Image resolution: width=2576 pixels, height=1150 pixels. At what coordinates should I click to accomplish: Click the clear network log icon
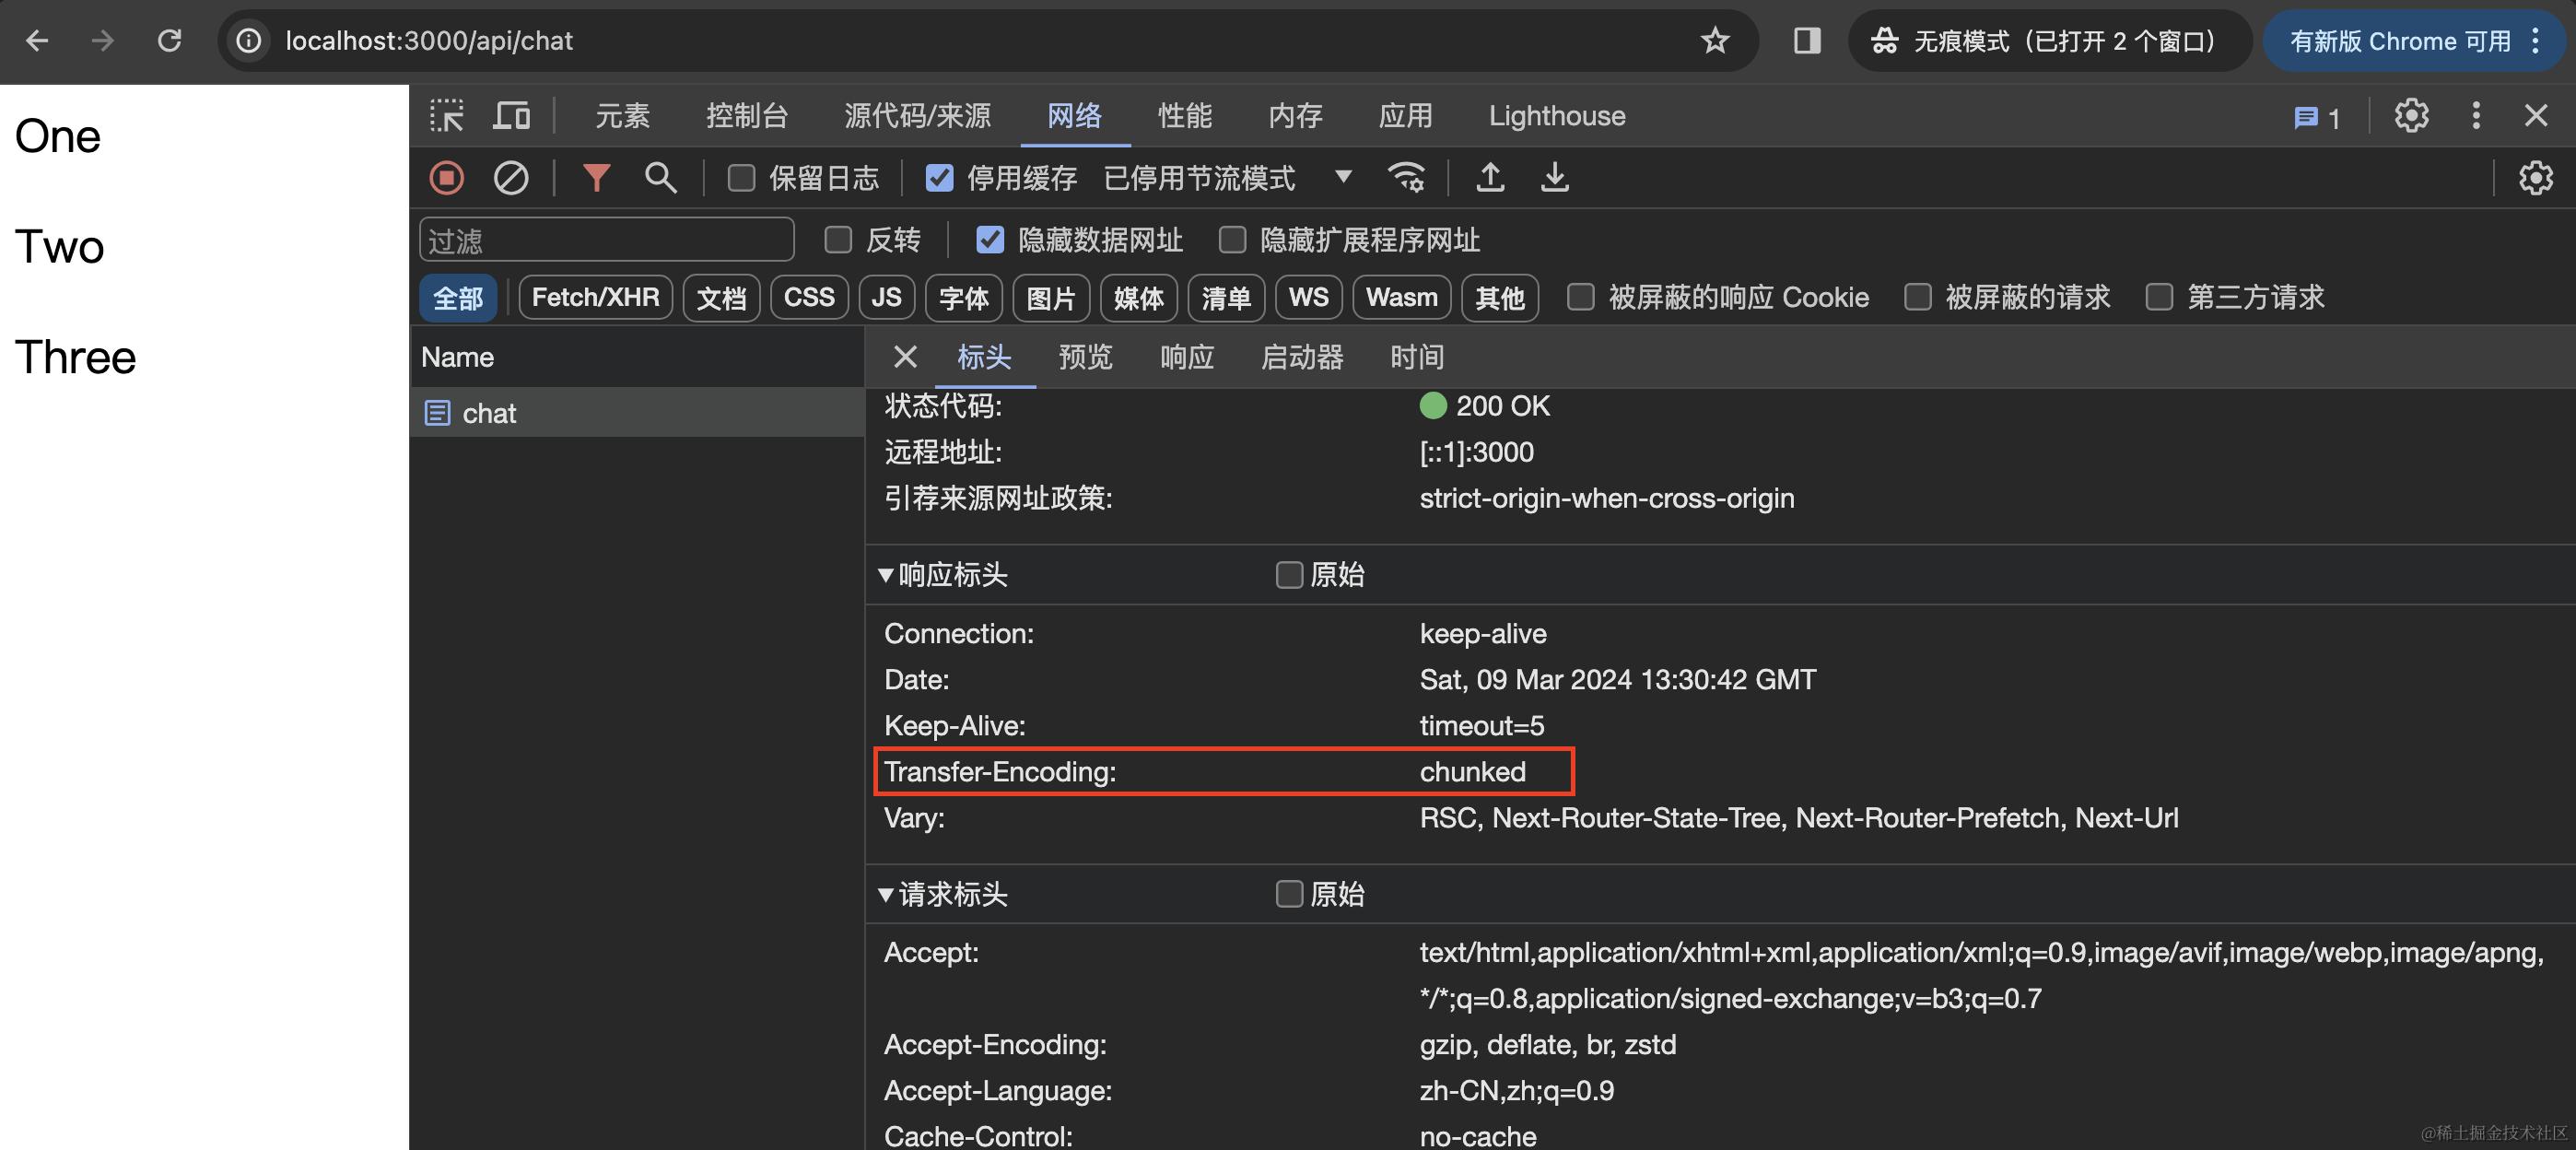coord(511,178)
